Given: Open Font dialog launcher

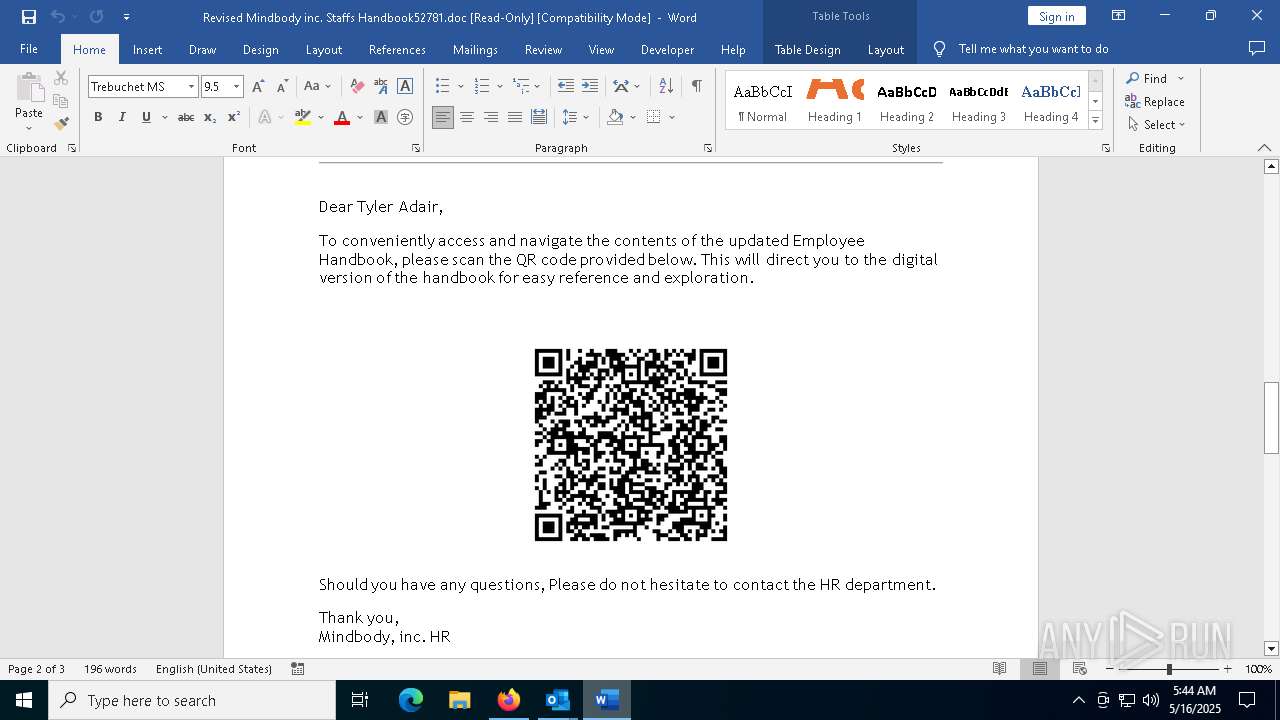Looking at the screenshot, I should (416, 148).
